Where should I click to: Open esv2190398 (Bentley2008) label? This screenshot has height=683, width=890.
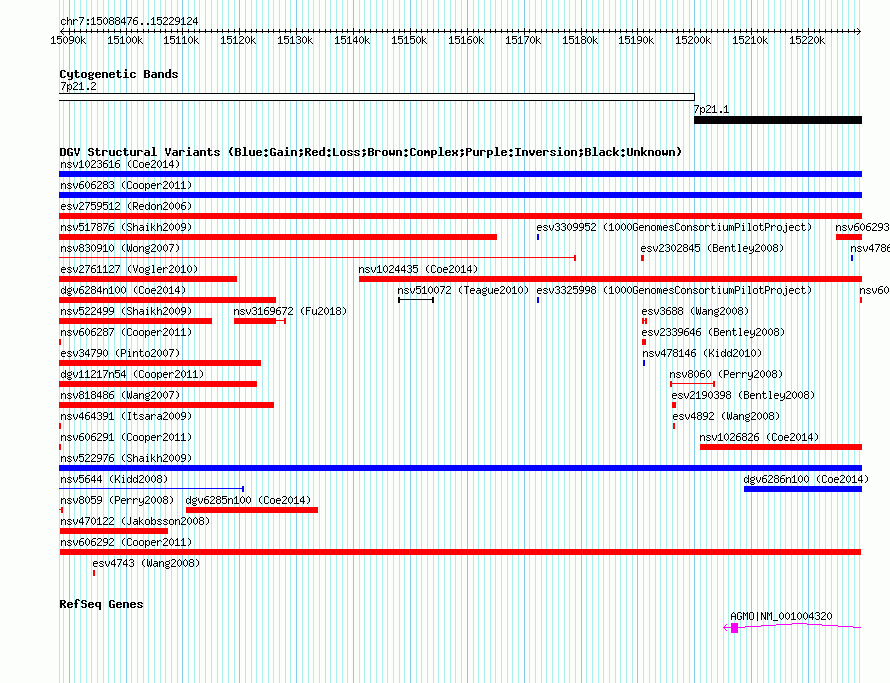(x=743, y=395)
